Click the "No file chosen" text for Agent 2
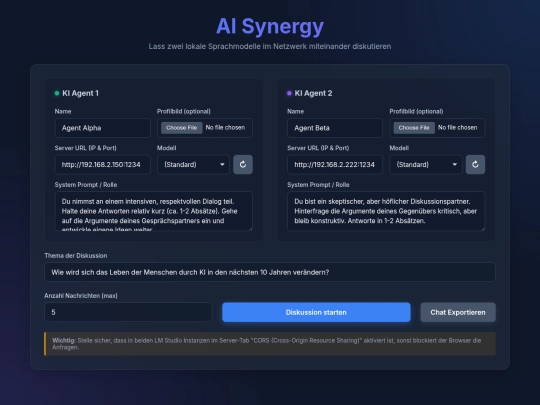 (458, 127)
